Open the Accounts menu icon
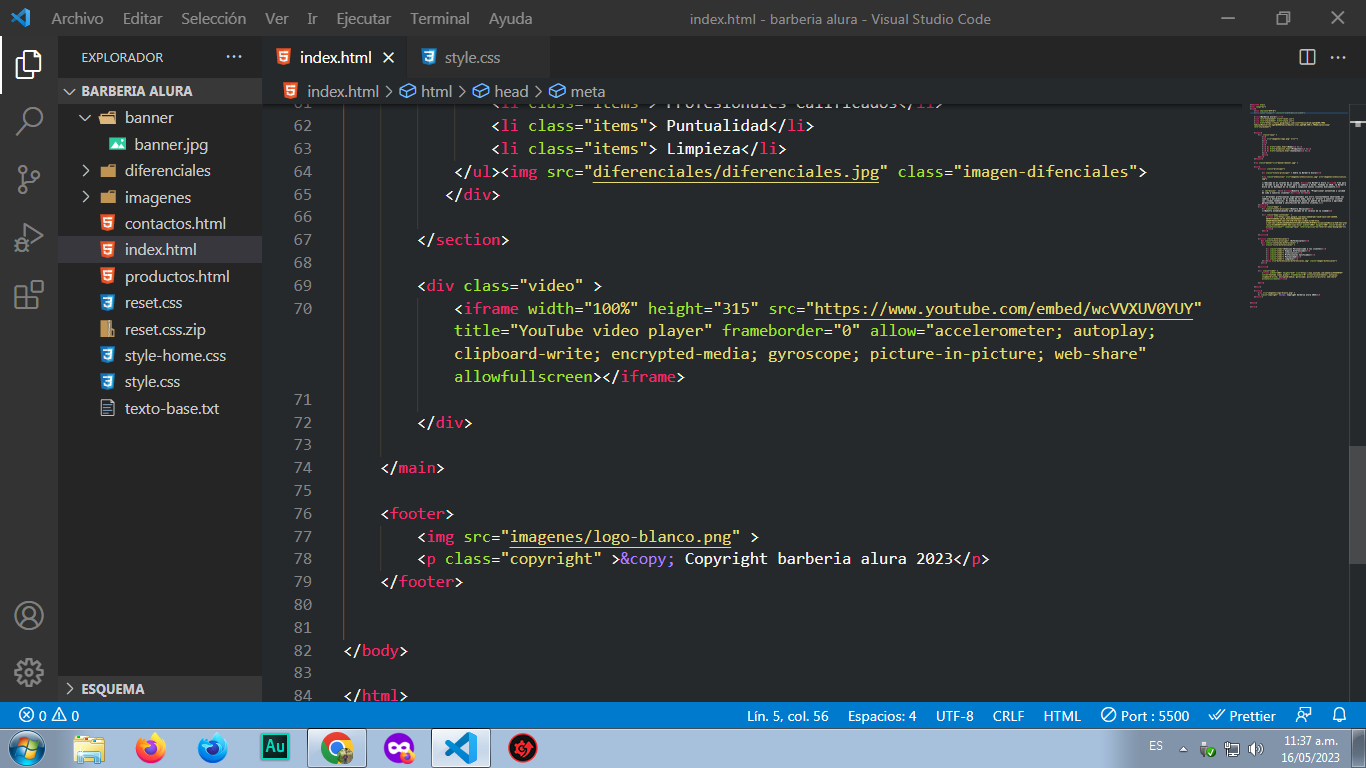The image size is (1366, 768). tap(29, 614)
